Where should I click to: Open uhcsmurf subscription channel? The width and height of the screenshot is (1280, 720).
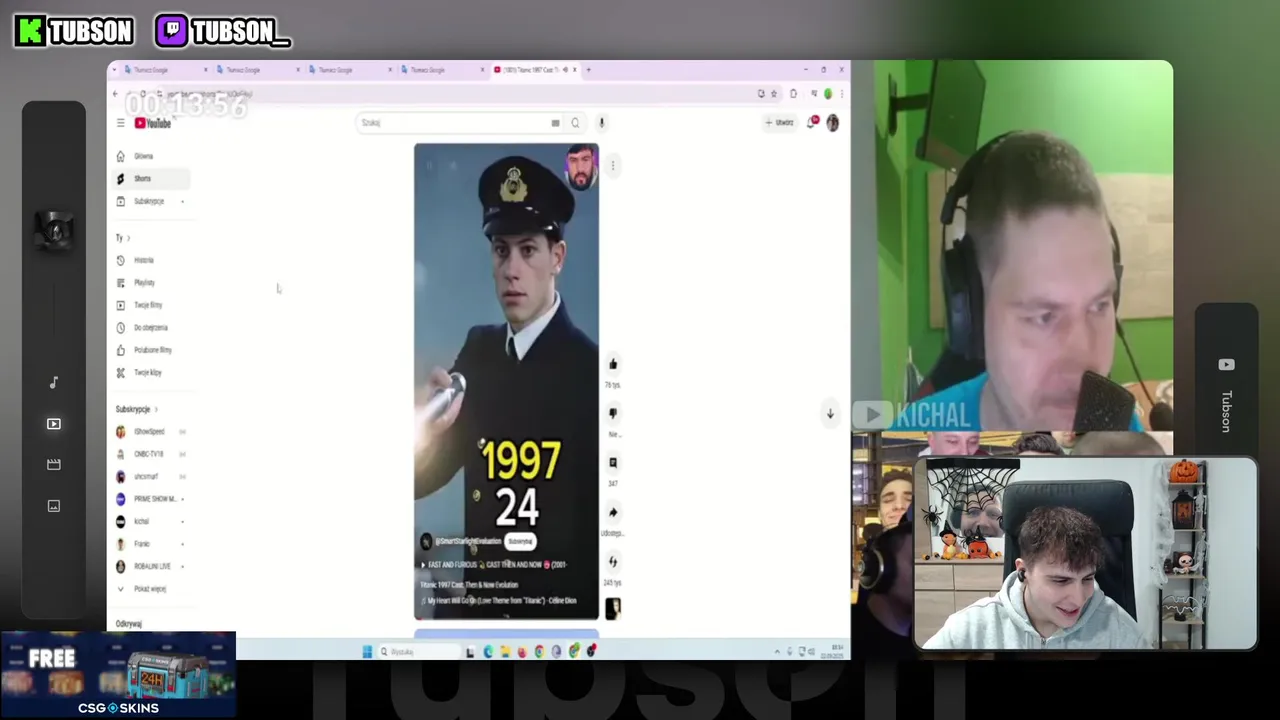150,477
